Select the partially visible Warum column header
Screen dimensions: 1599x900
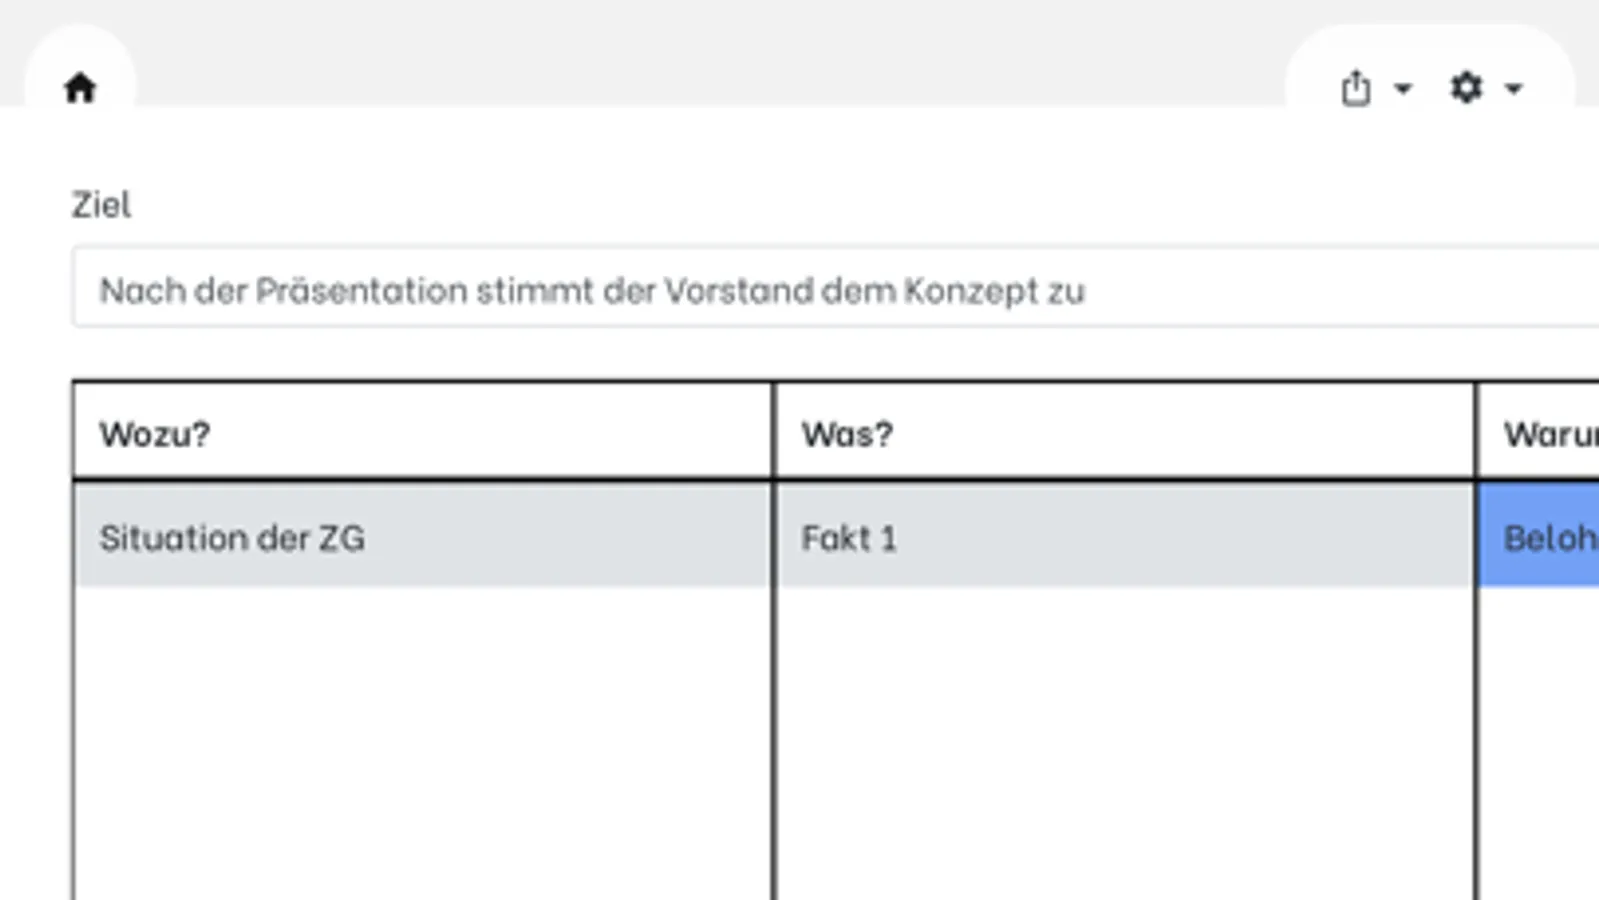point(1550,434)
